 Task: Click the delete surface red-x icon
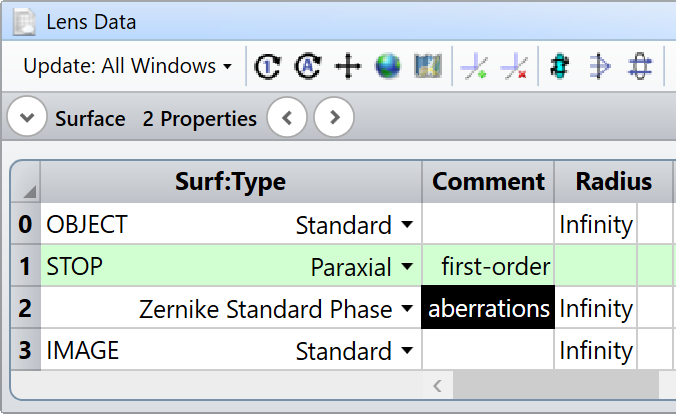point(514,67)
